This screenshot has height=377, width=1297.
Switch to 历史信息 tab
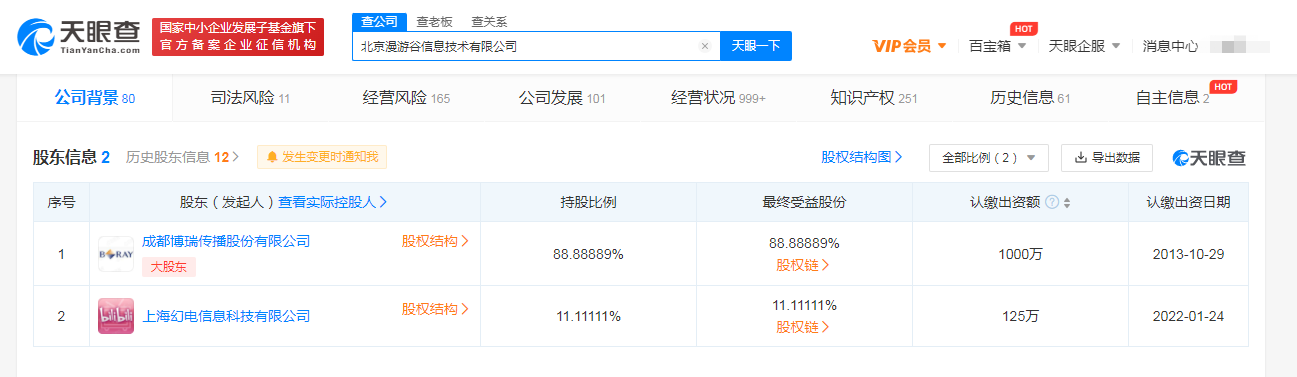tap(1030, 98)
